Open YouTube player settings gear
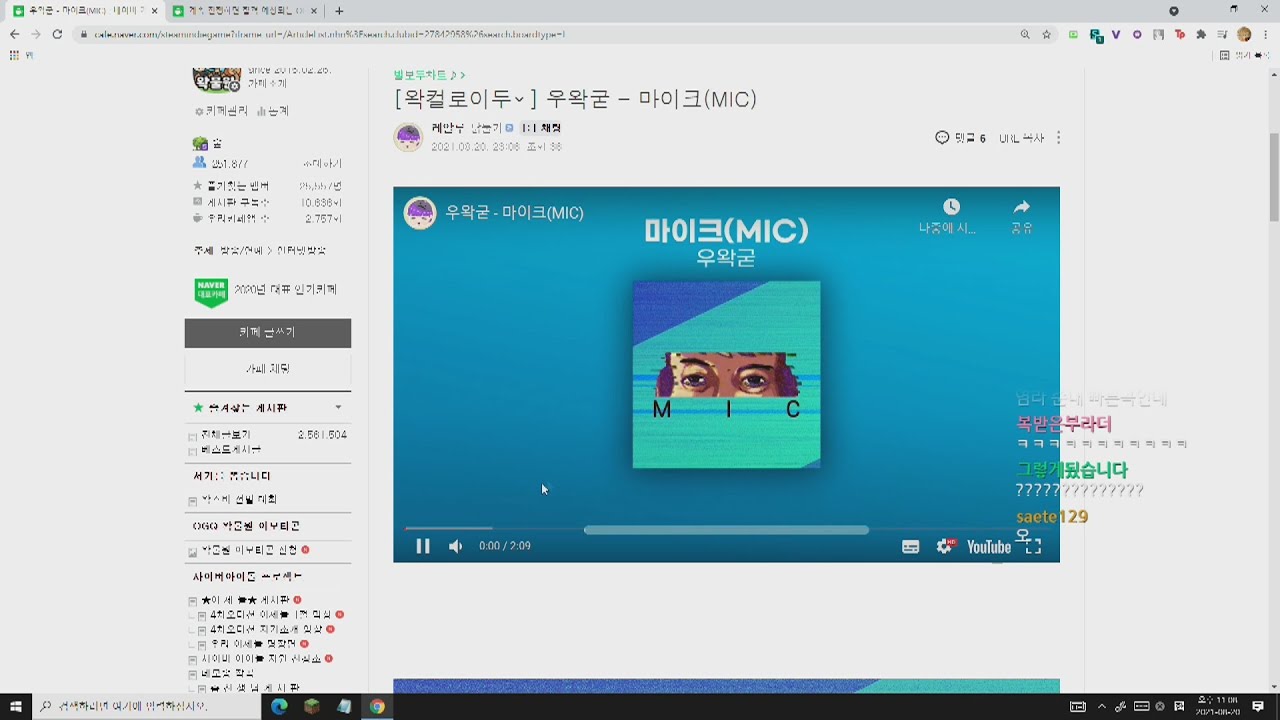 click(945, 546)
